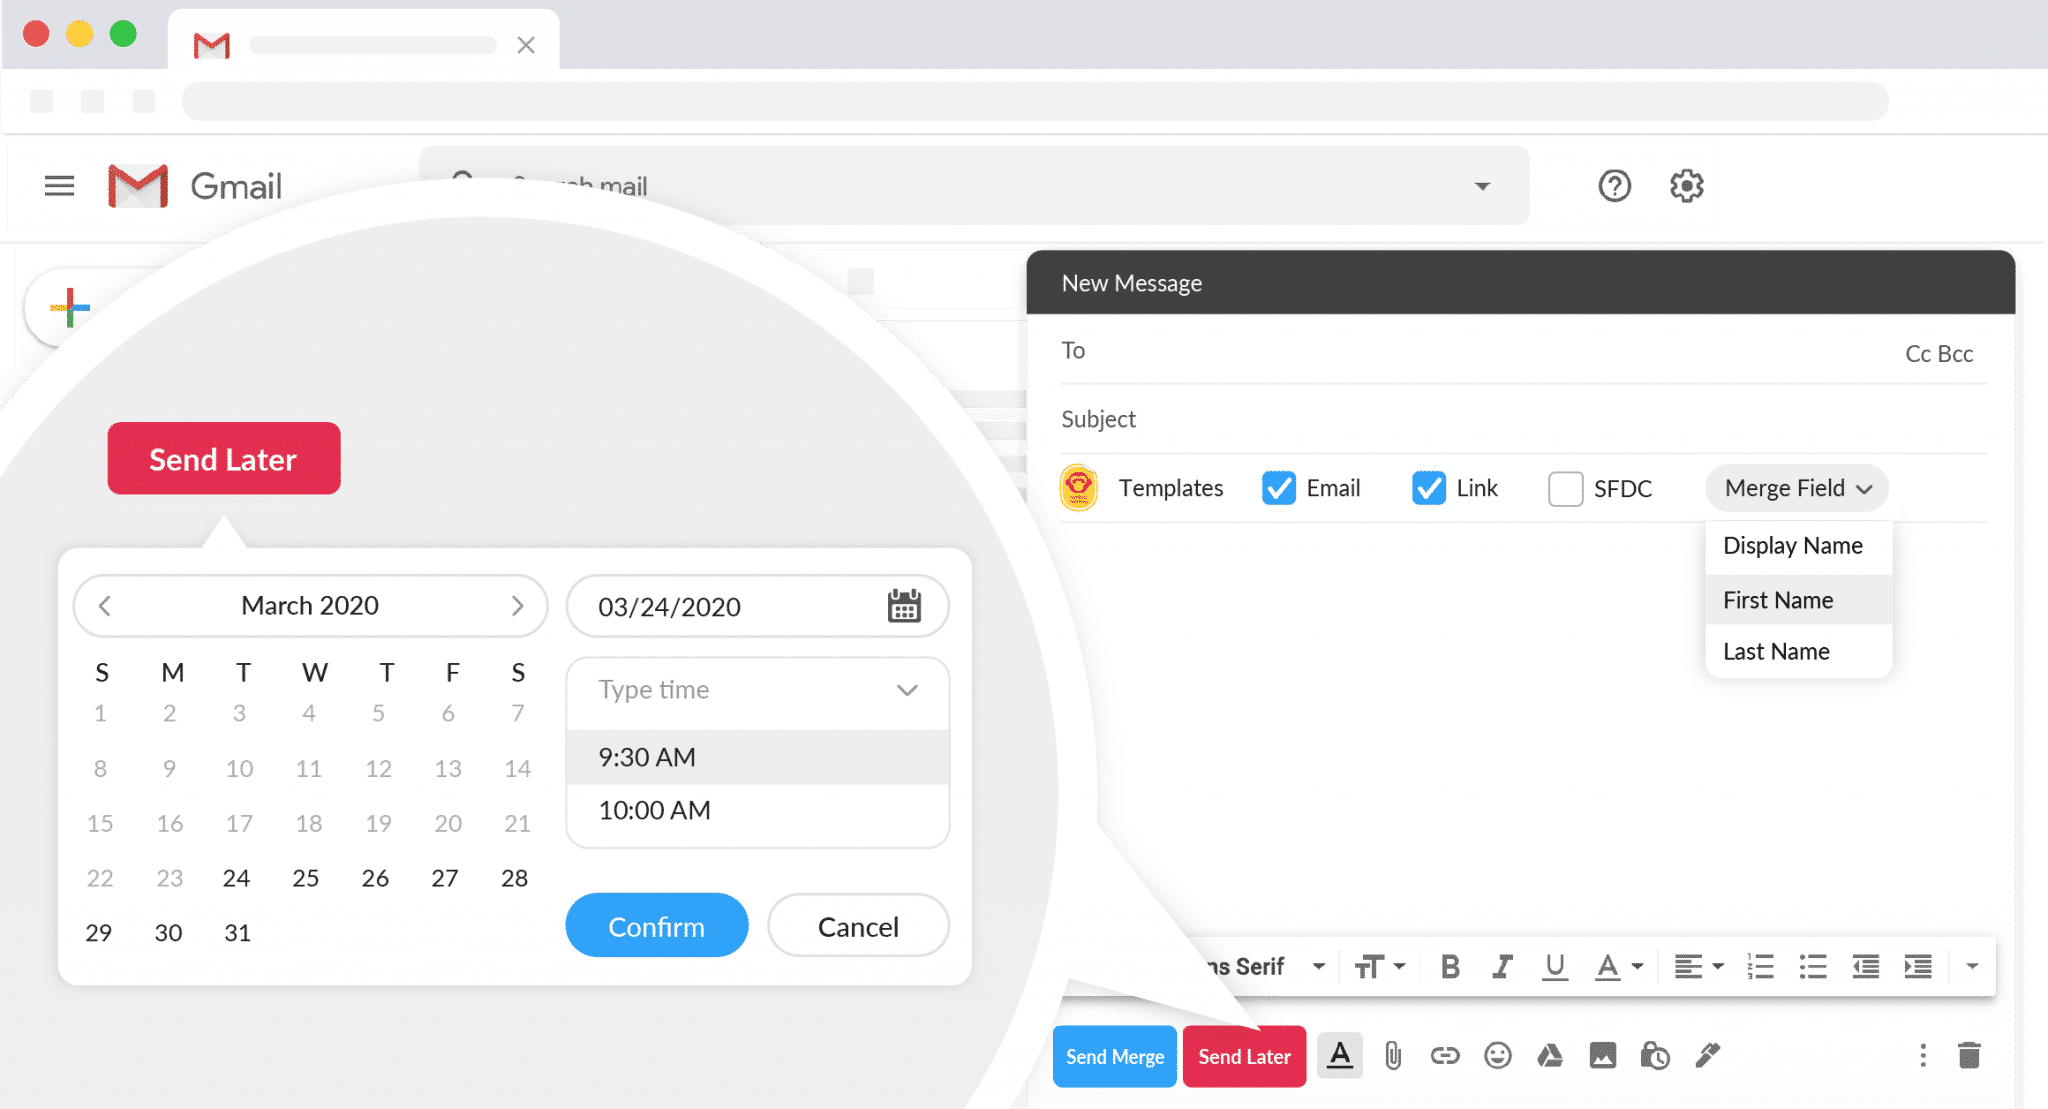Enable the SFDC checkbox

coord(1565,486)
